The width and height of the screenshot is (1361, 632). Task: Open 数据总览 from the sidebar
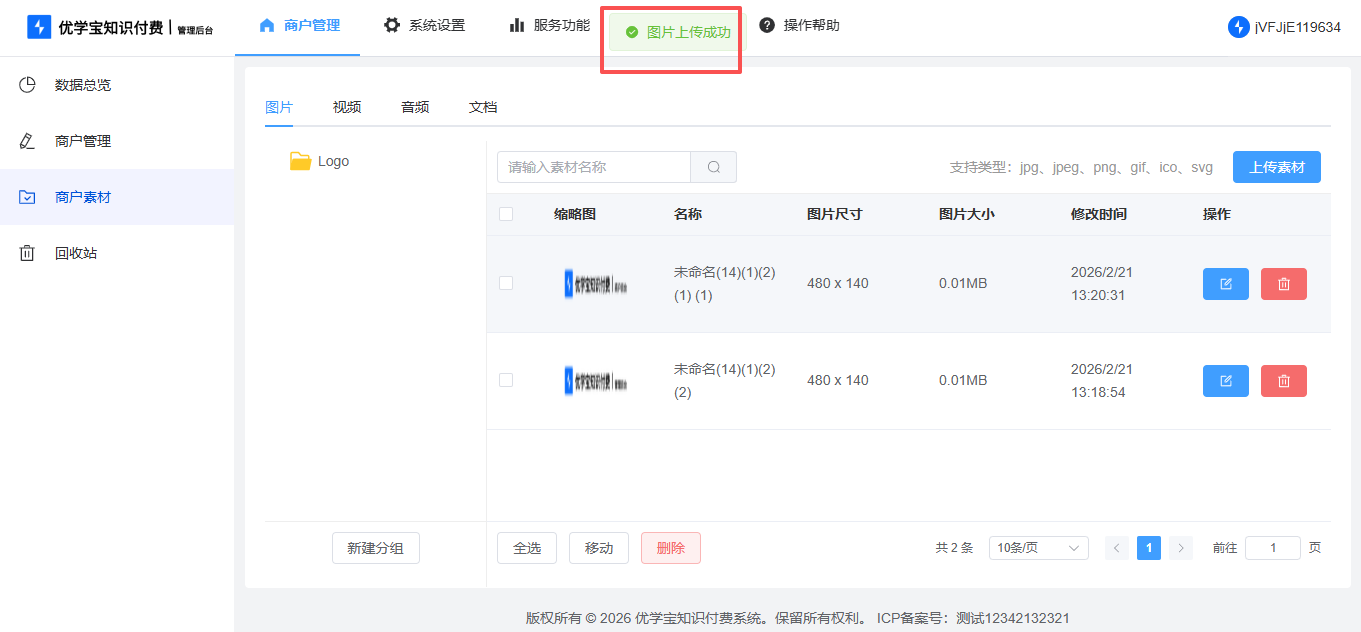82,85
